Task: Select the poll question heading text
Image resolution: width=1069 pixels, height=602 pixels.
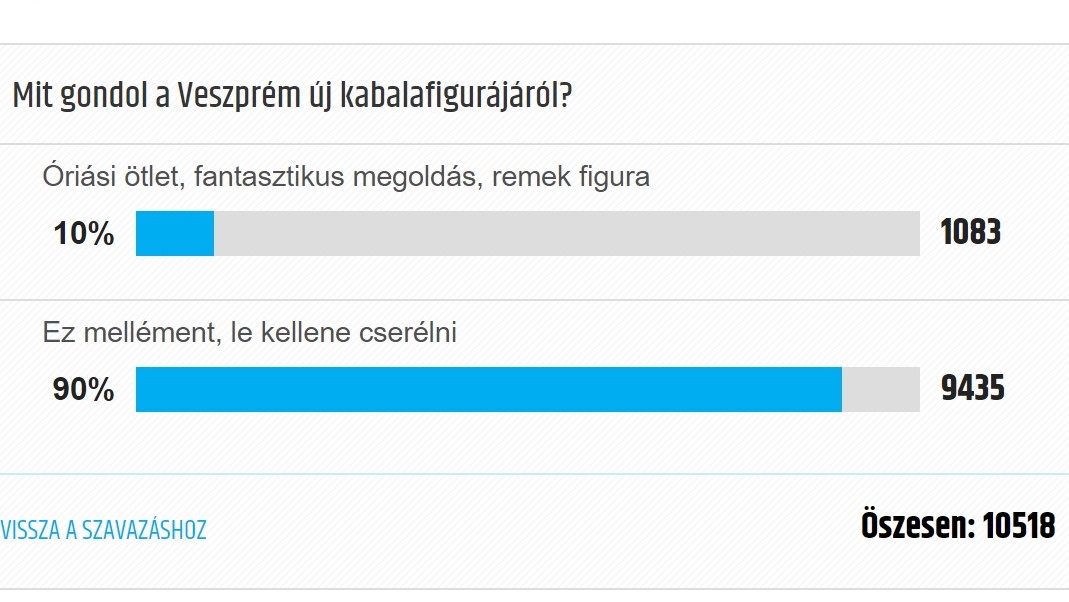Action: [x=292, y=95]
